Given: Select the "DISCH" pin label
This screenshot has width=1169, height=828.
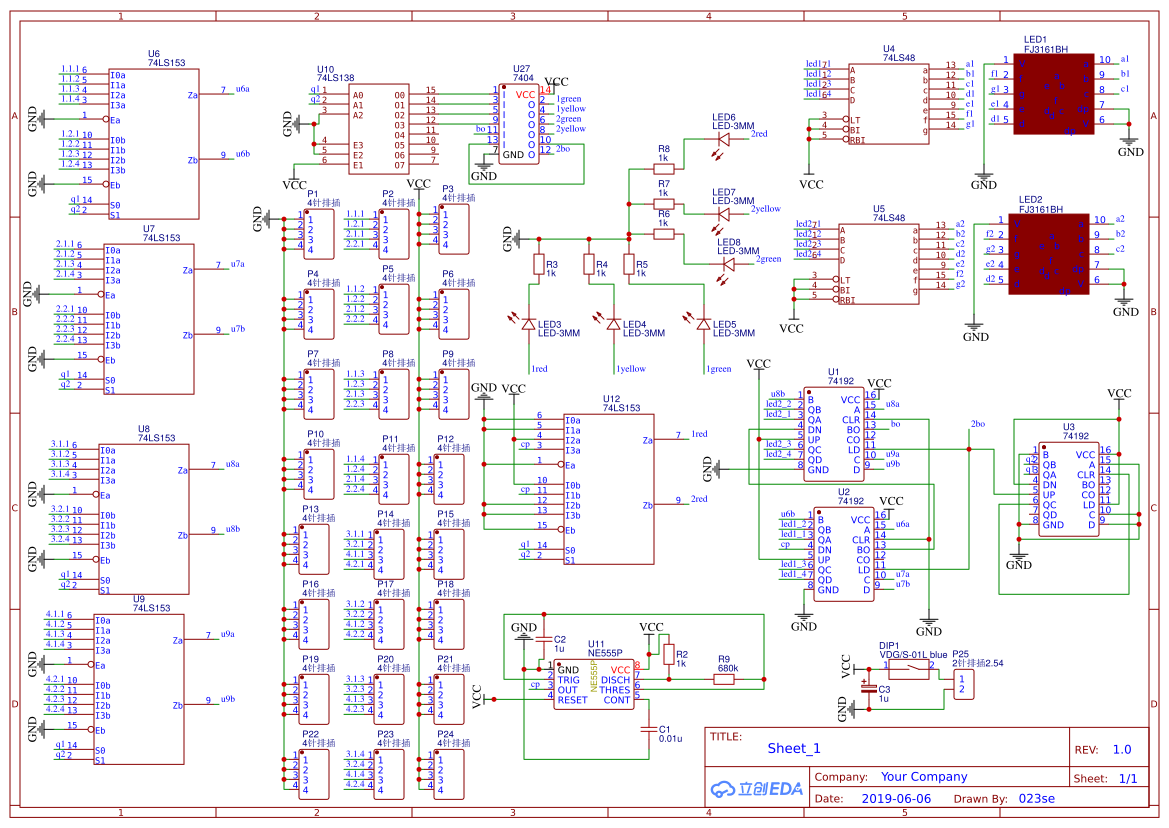Looking at the screenshot, I should point(616,680).
